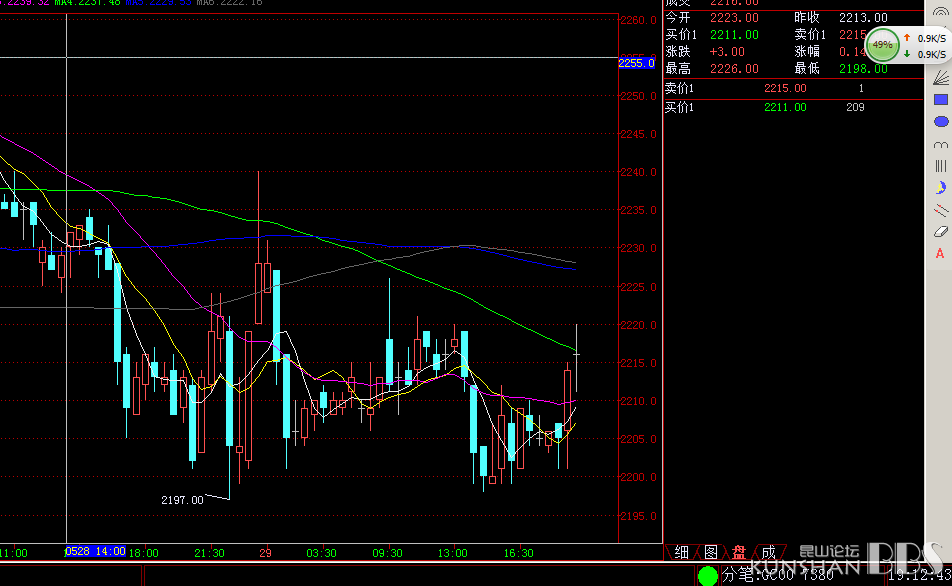Viewport: 952px width, 586px height.
Task: Click the 2230.0 price axis label
Action: (x=638, y=248)
